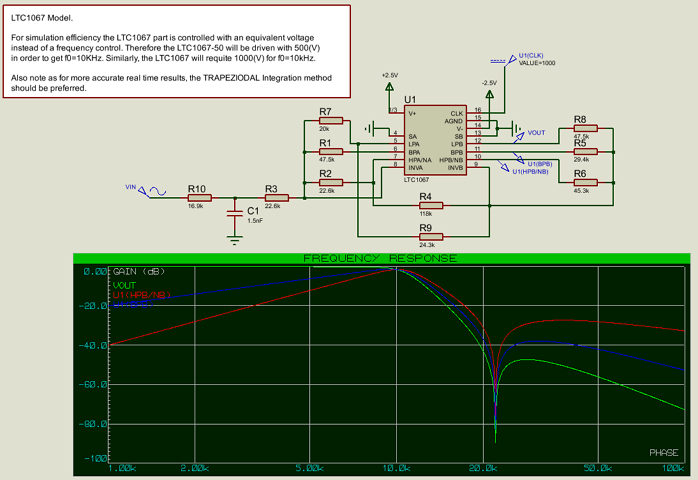Click the green VOUT trace label in graph
698x480 pixels.
point(125,285)
